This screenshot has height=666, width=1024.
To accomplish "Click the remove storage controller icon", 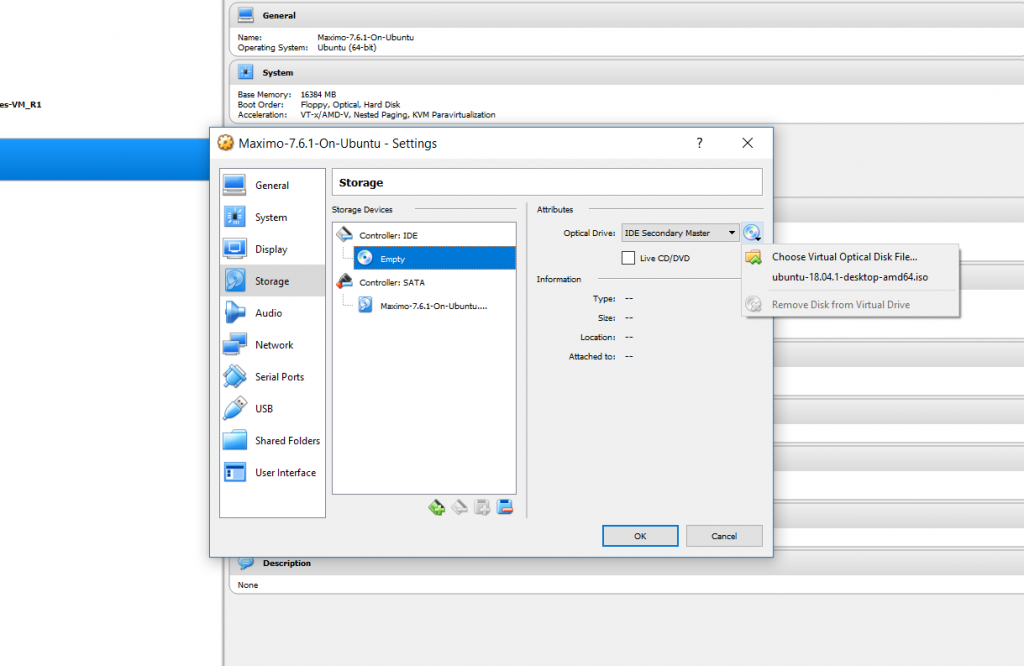I will click(460, 507).
